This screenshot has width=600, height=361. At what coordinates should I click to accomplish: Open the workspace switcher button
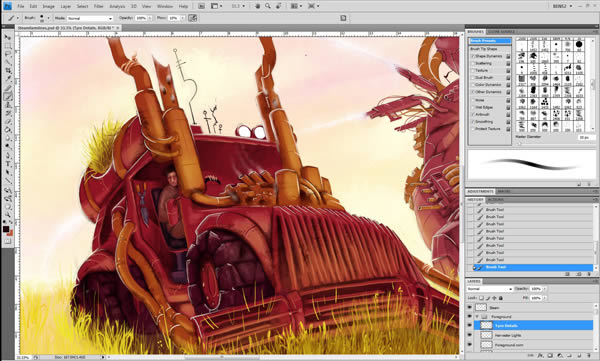[x=562, y=6]
